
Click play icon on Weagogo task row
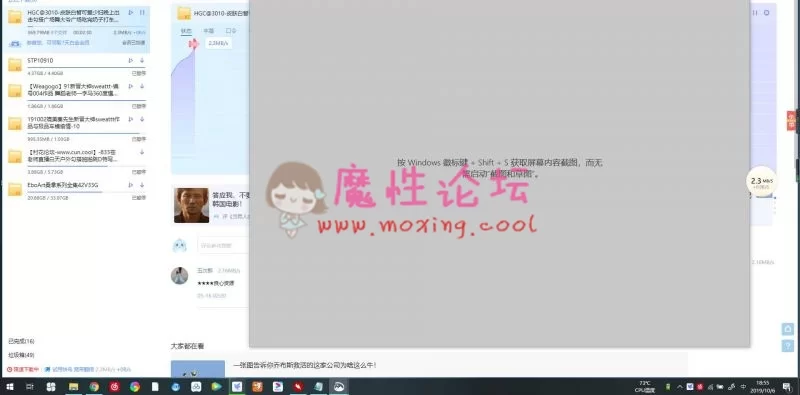tap(131, 86)
